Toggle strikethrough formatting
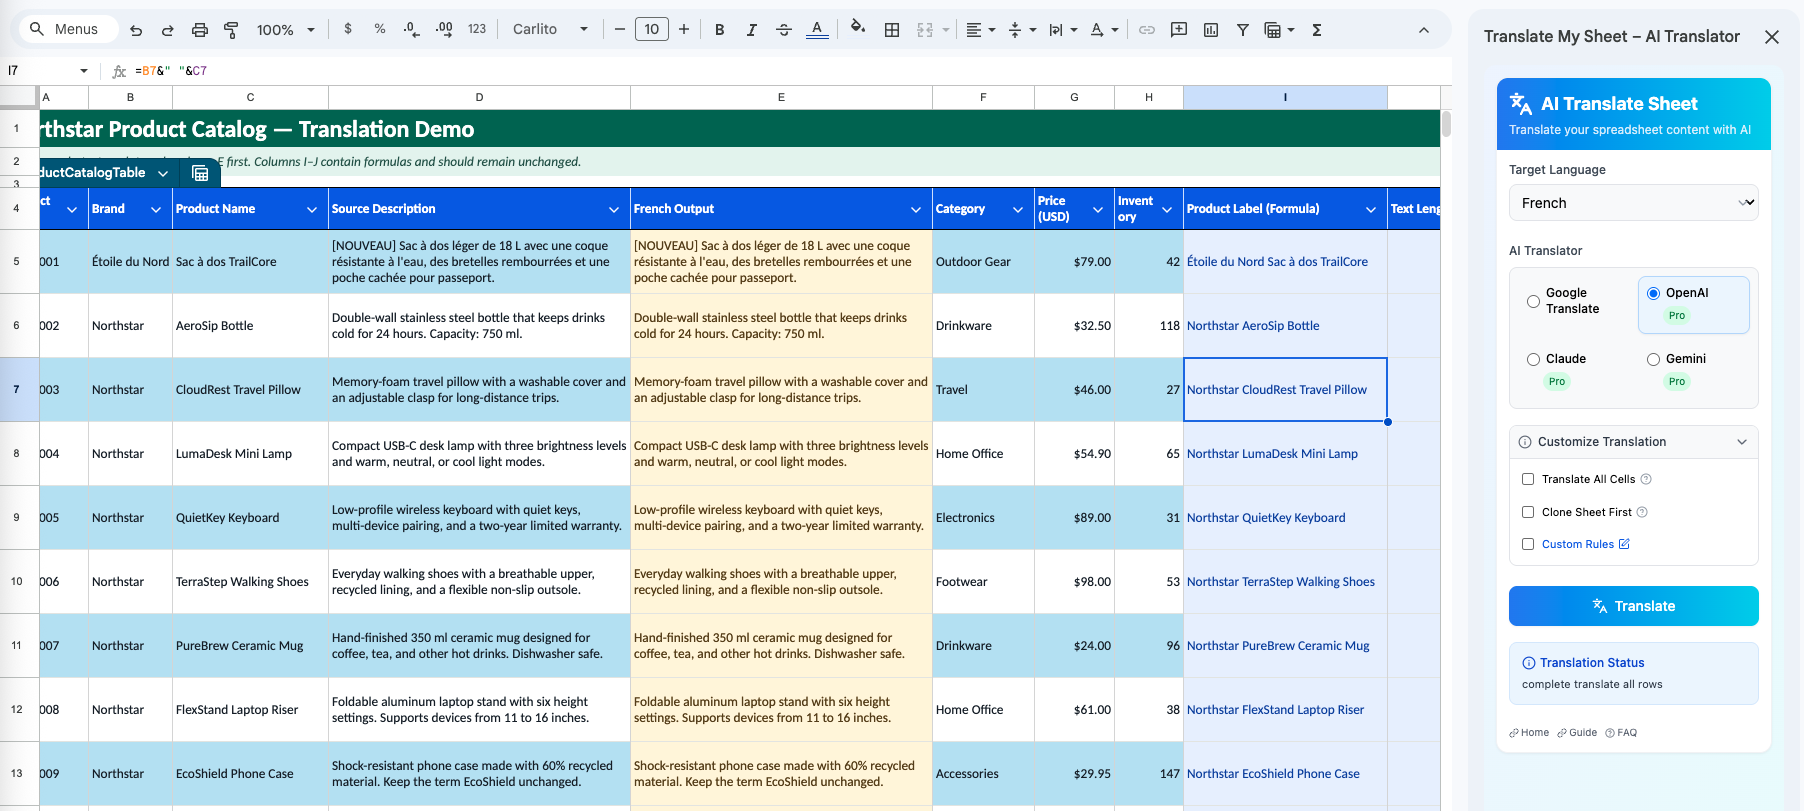Viewport: 1804px width, 811px height. [x=784, y=30]
